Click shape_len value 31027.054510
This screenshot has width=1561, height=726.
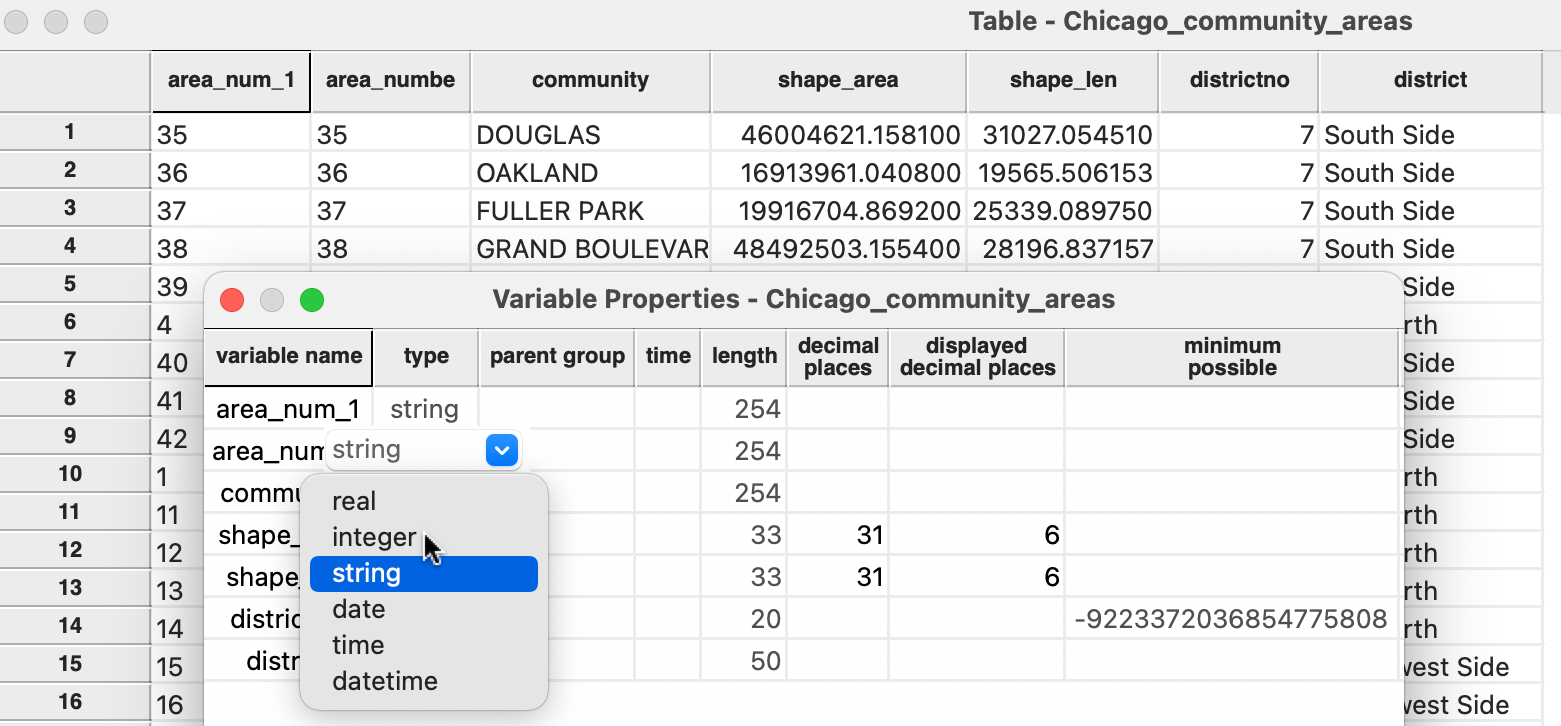[x=1063, y=135]
